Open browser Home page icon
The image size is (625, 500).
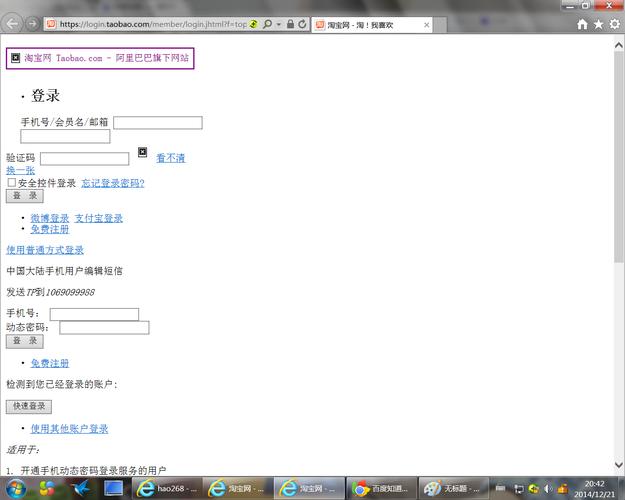[x=582, y=24]
